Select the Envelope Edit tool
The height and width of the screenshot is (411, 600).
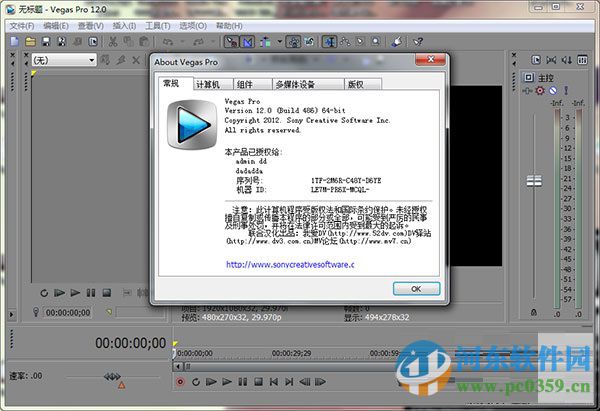coord(345,41)
